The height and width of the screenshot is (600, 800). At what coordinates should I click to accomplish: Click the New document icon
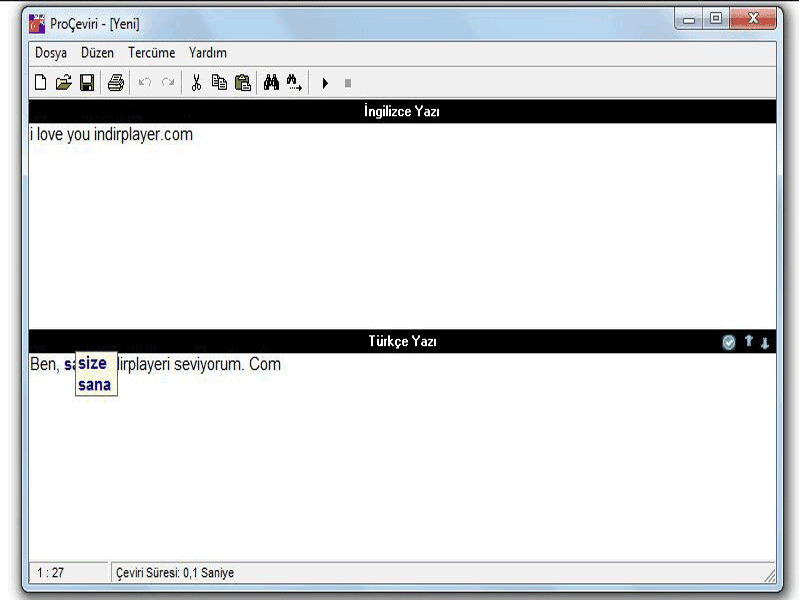point(40,83)
